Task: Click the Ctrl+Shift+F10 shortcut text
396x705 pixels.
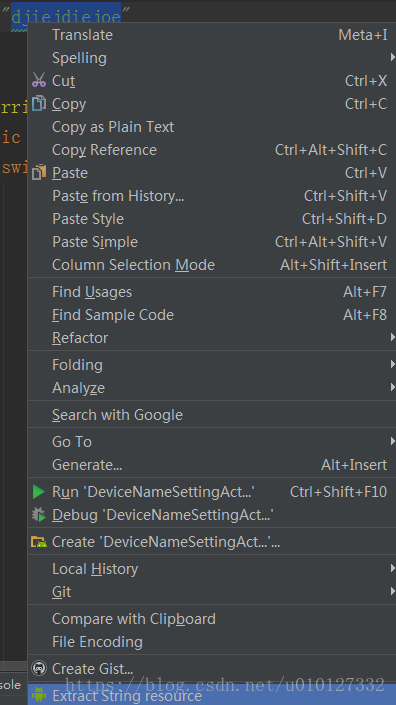Action: point(338,492)
